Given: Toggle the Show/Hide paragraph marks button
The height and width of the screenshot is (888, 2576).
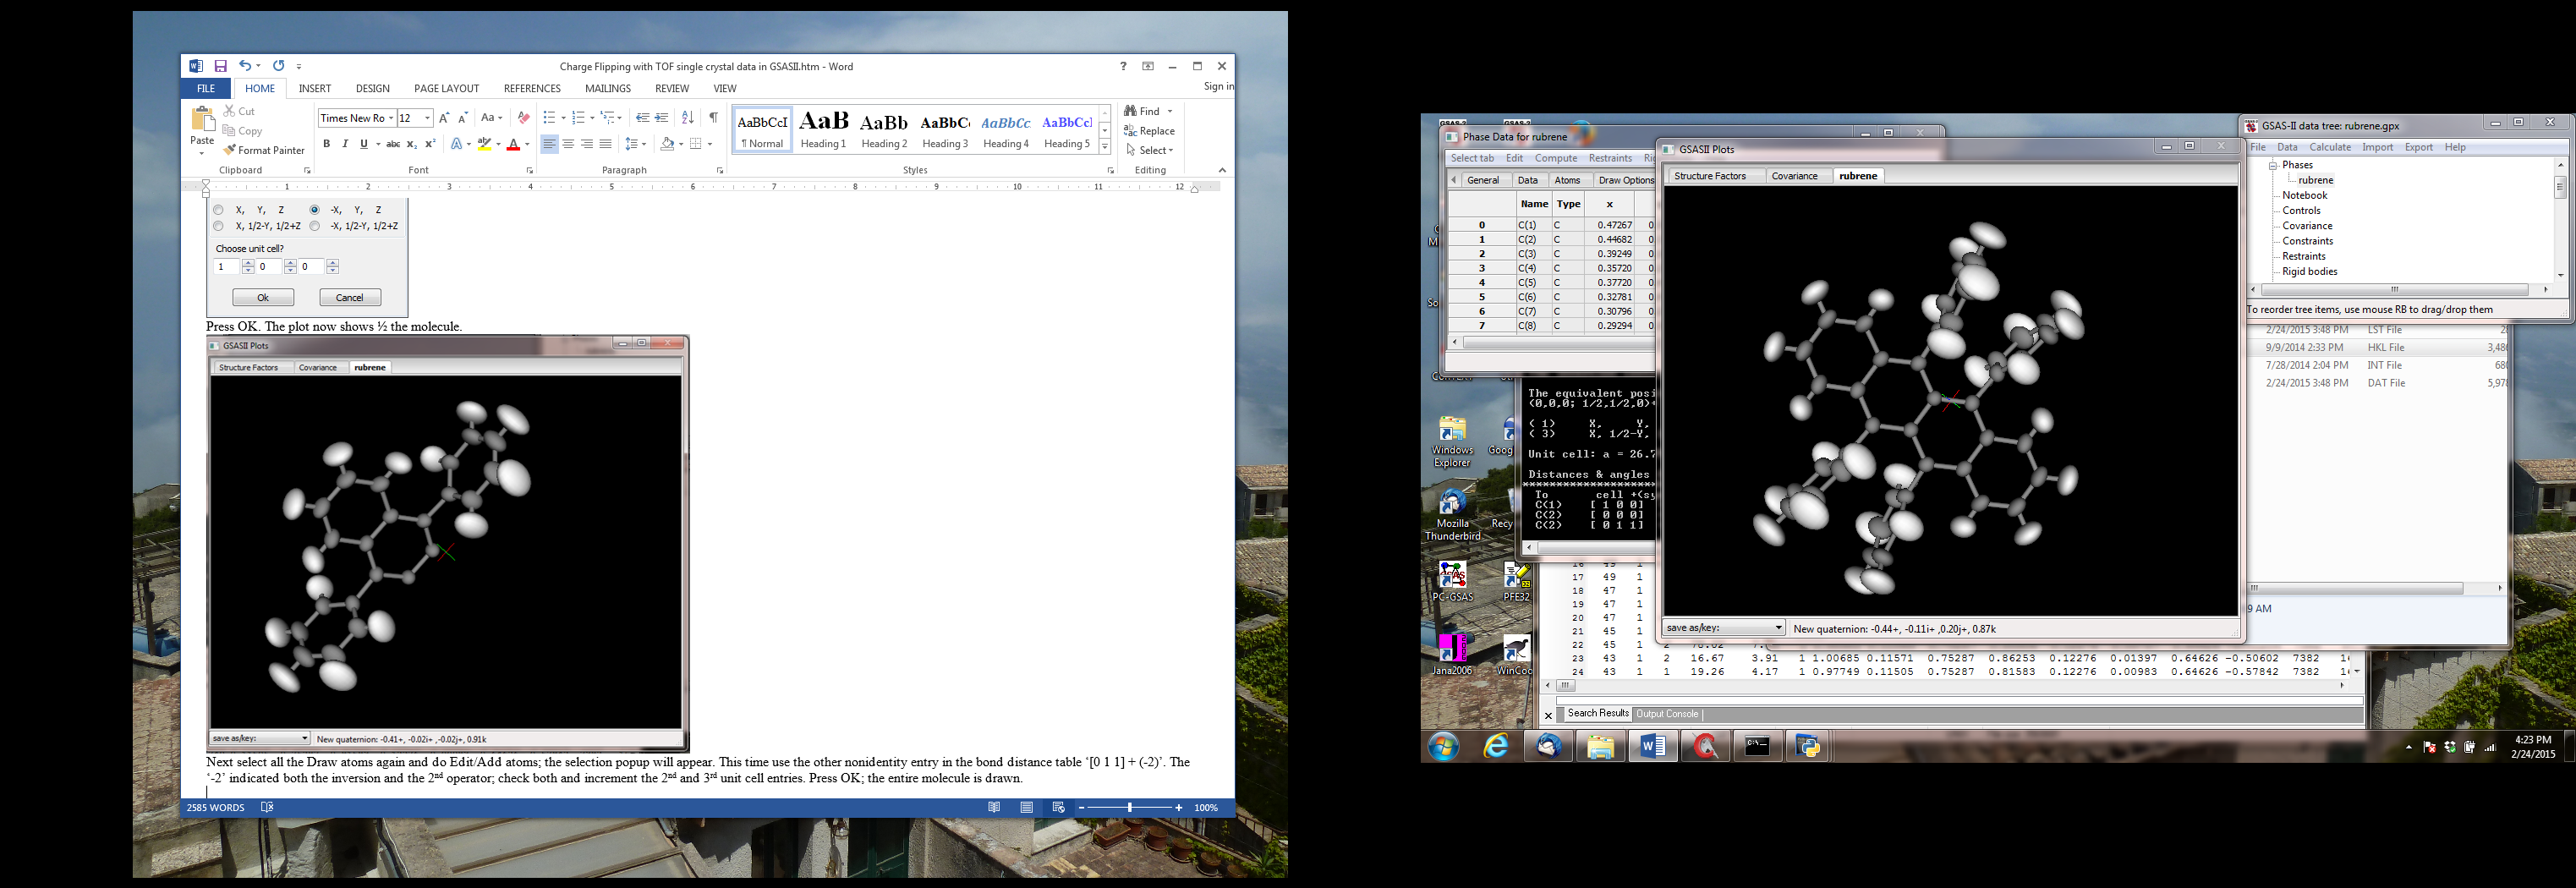Looking at the screenshot, I should [713, 118].
